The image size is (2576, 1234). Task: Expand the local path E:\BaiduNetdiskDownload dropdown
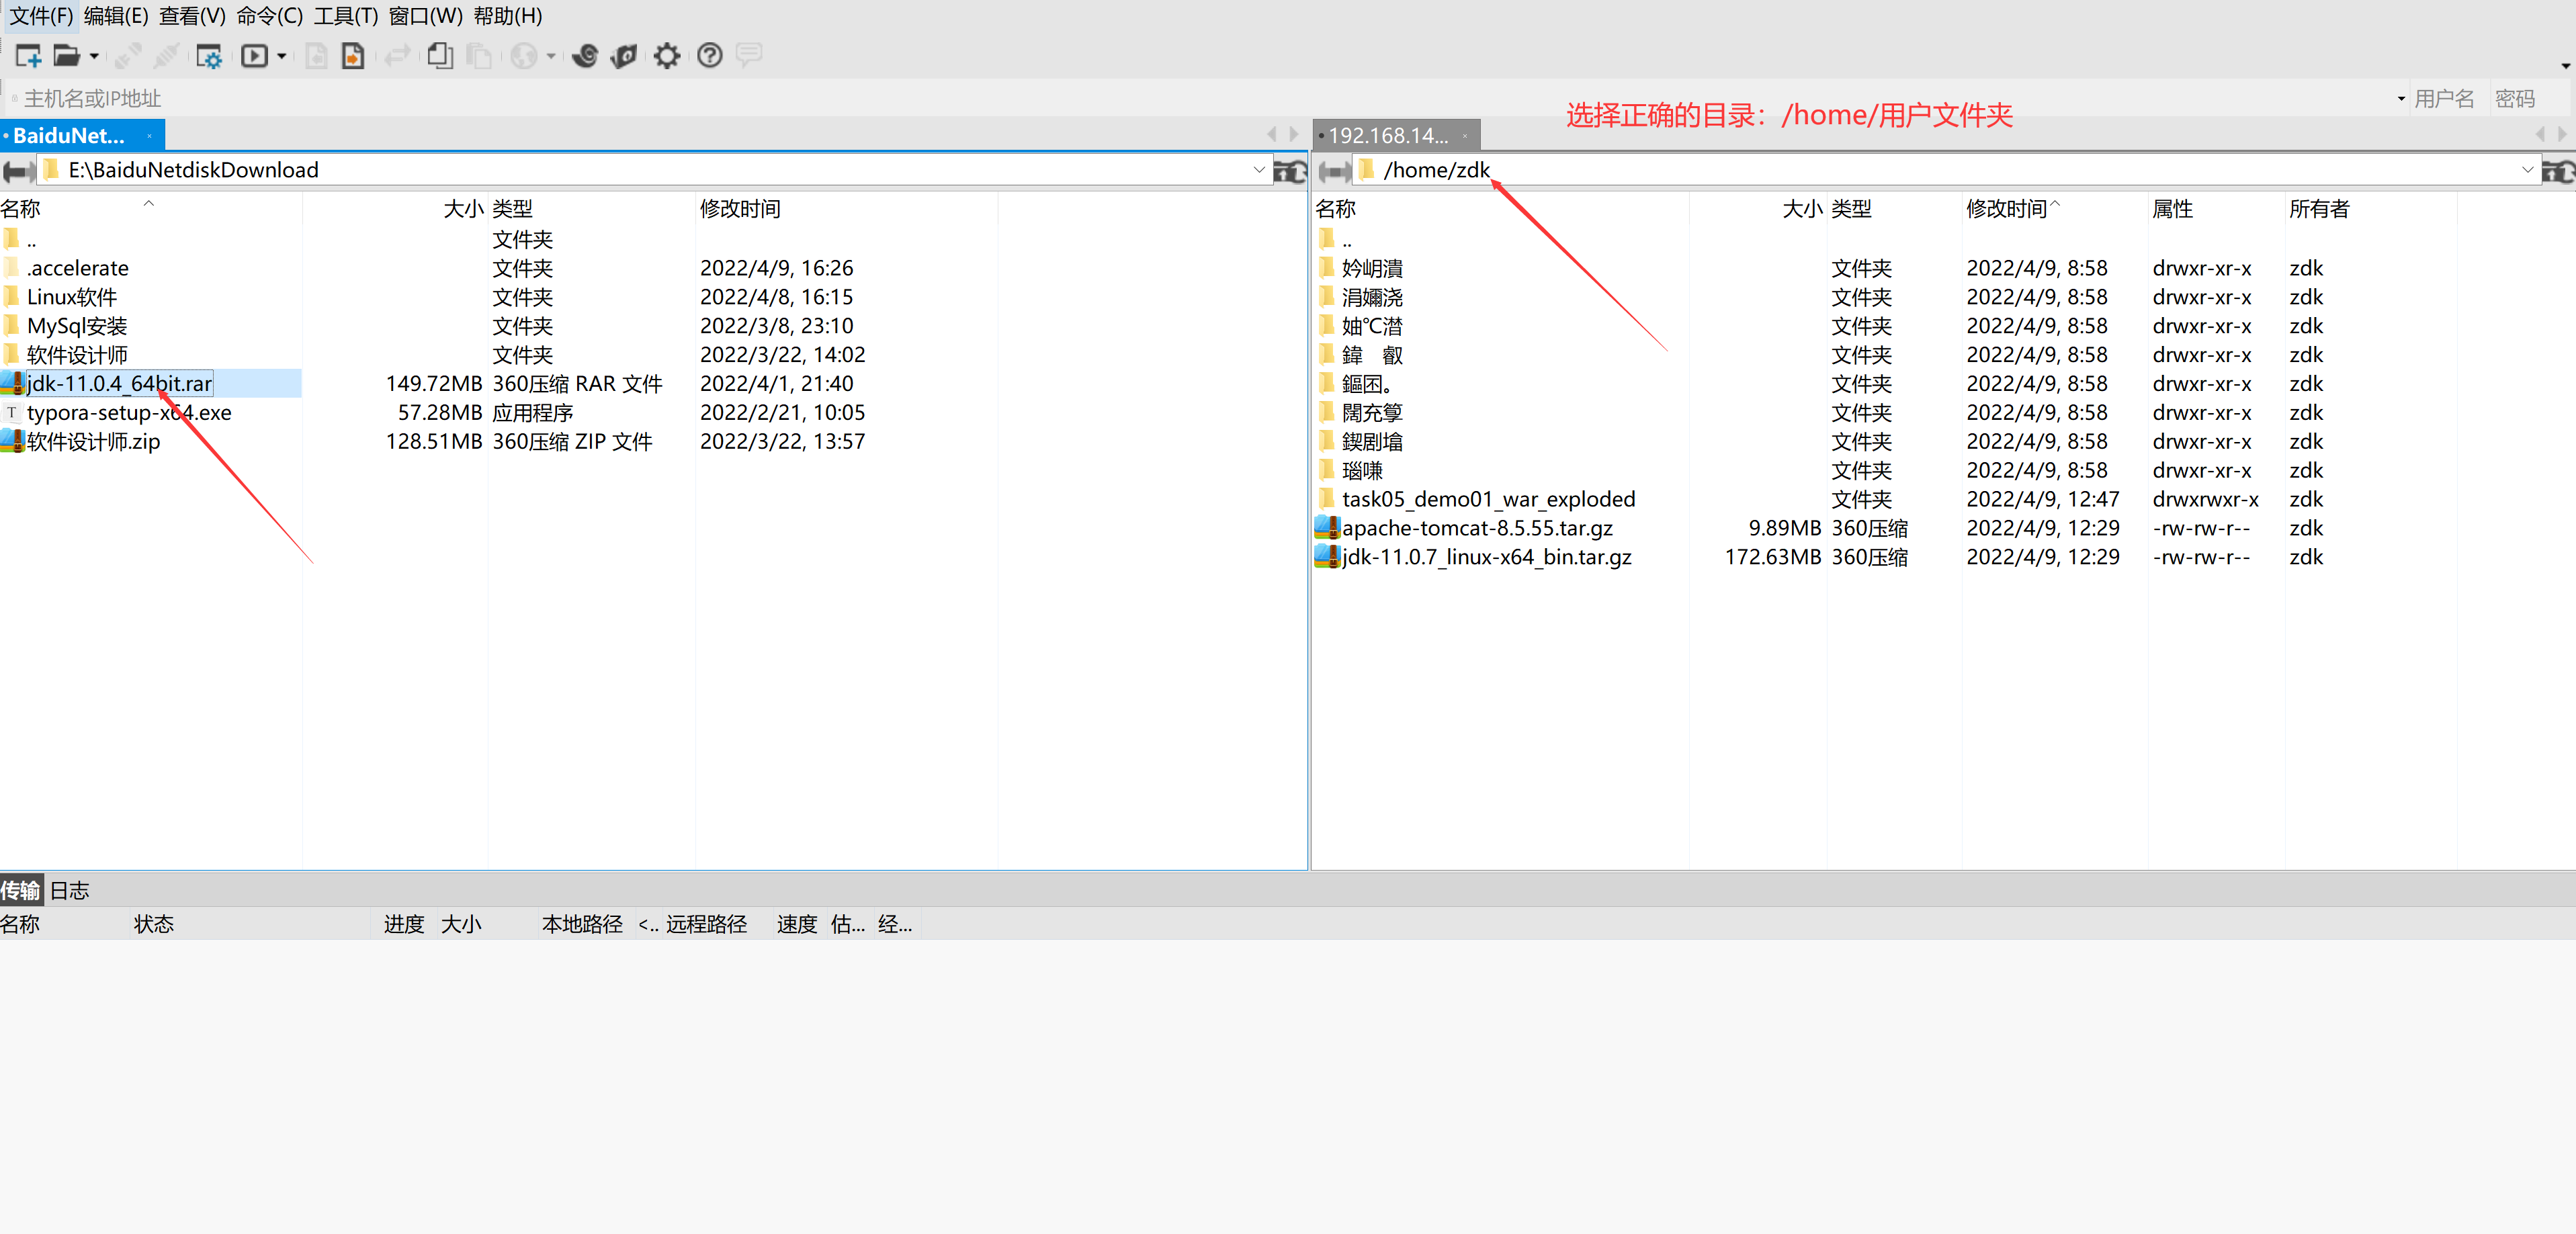tap(1259, 170)
